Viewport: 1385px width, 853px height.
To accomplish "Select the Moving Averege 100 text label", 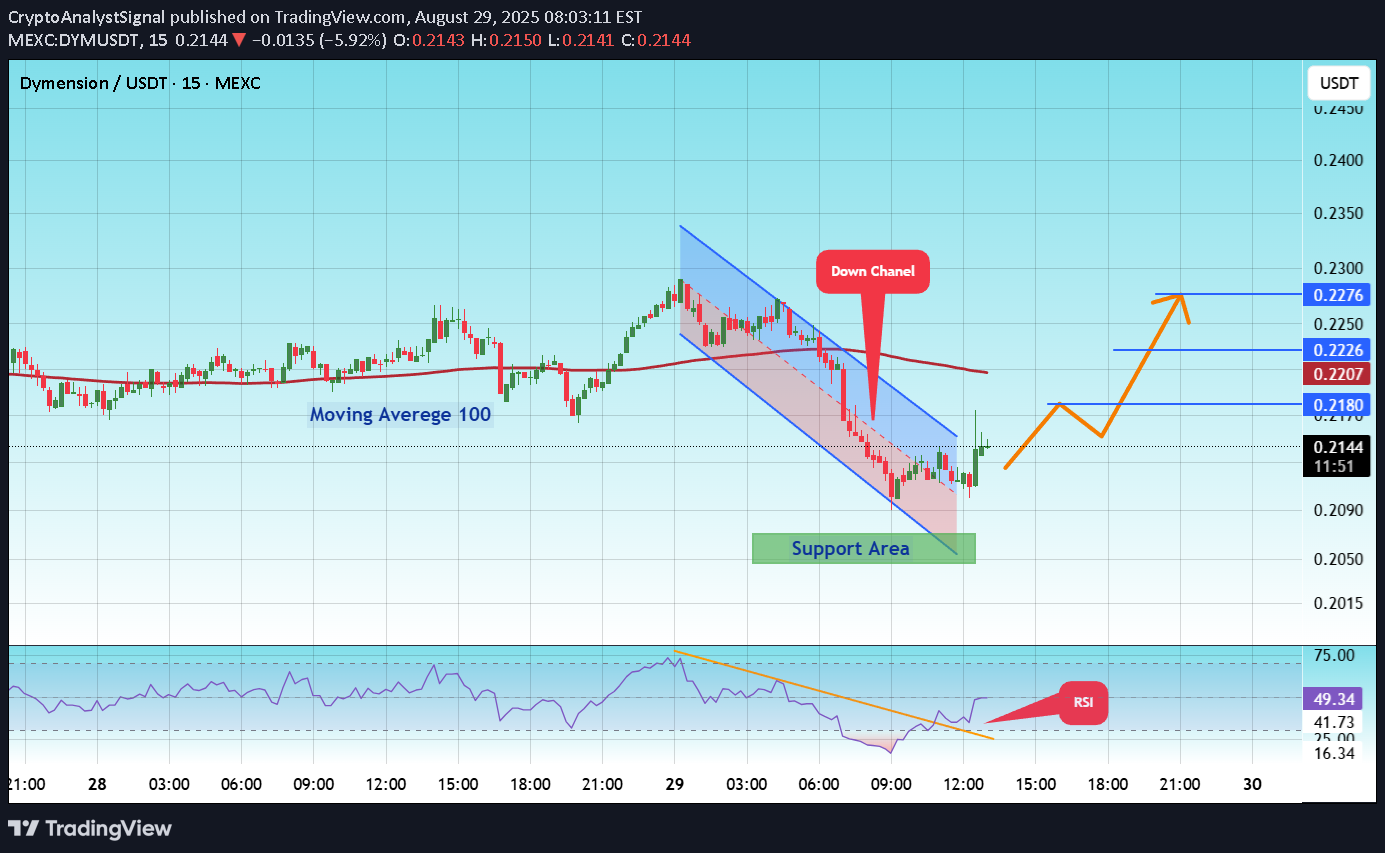I will 400,414.
